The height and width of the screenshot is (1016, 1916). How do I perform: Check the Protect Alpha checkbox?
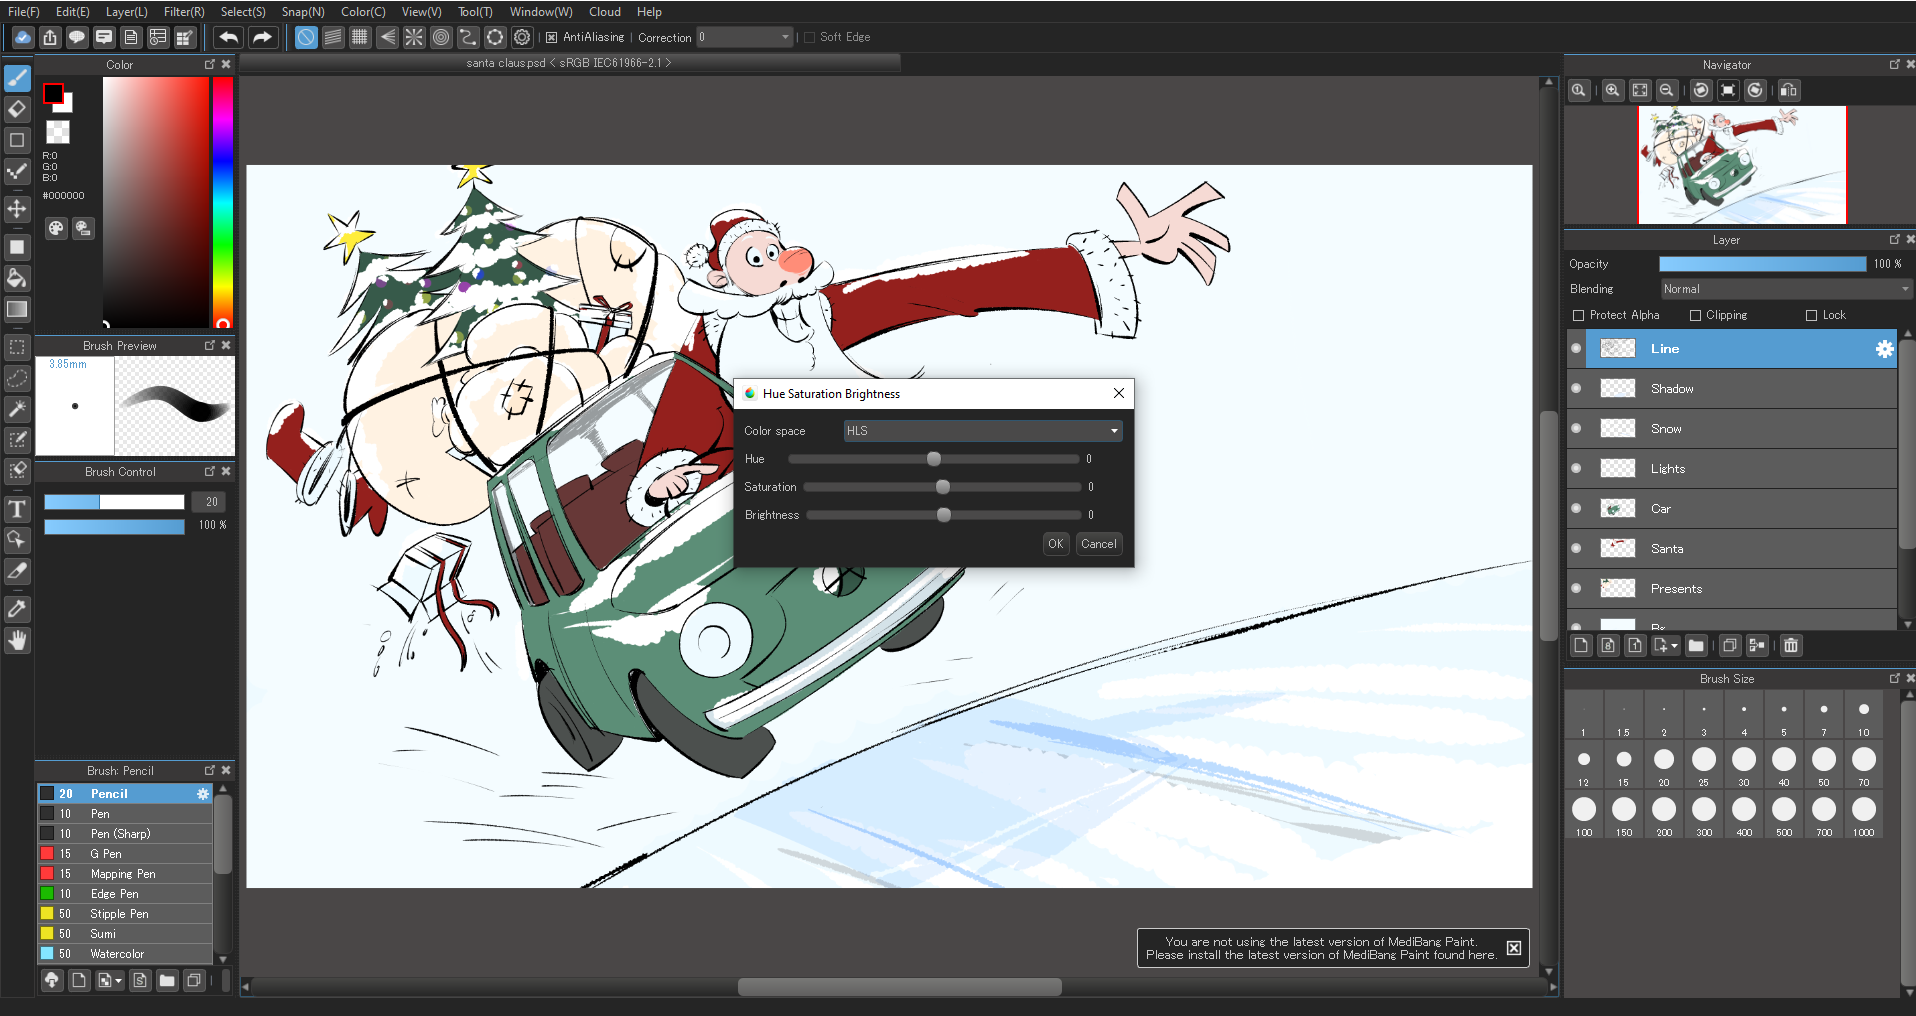[1579, 315]
